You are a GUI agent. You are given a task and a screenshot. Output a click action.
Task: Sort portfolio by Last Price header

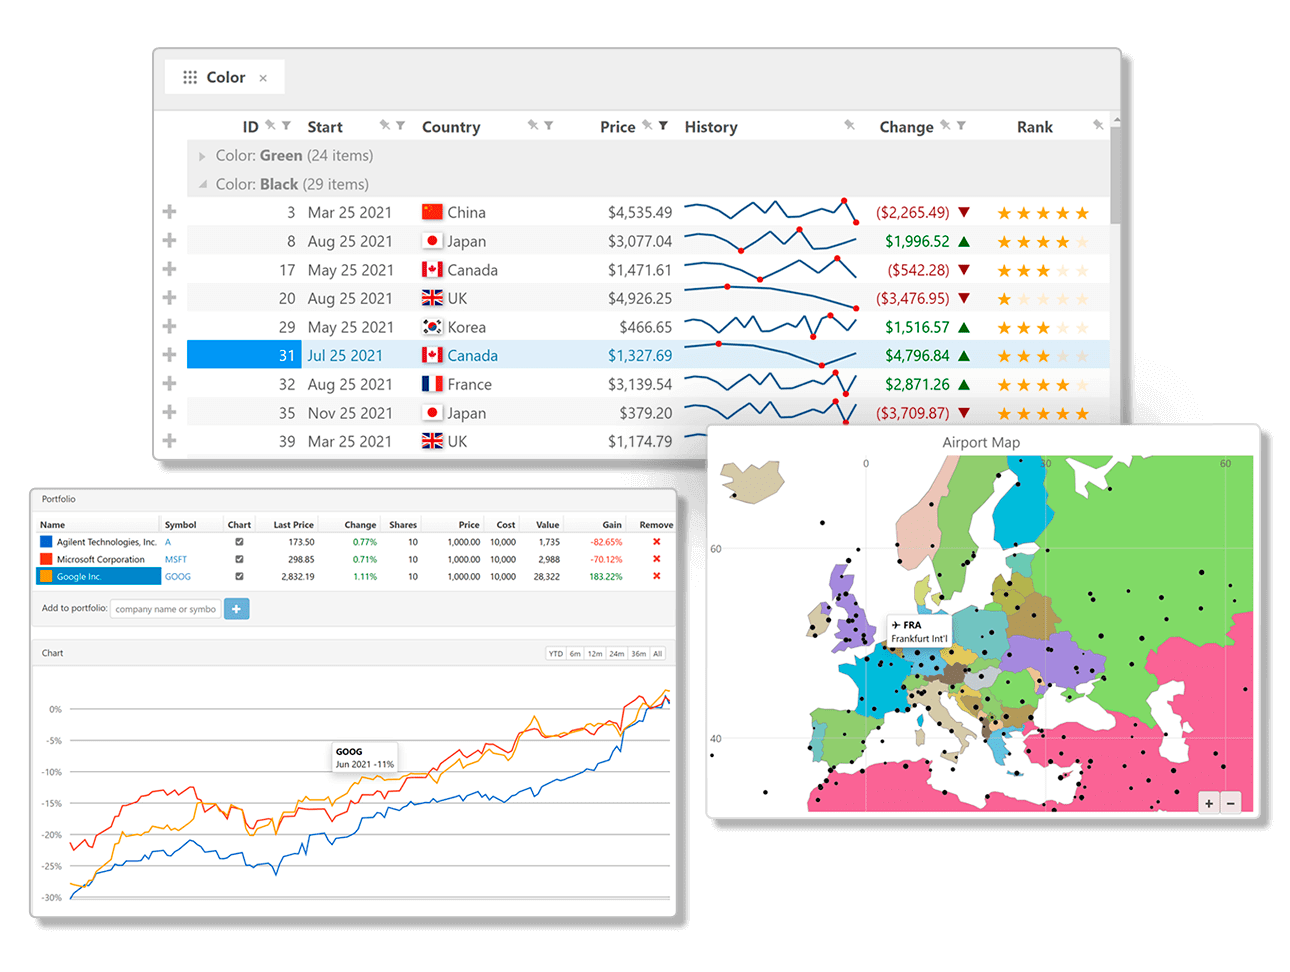pyautogui.click(x=294, y=525)
